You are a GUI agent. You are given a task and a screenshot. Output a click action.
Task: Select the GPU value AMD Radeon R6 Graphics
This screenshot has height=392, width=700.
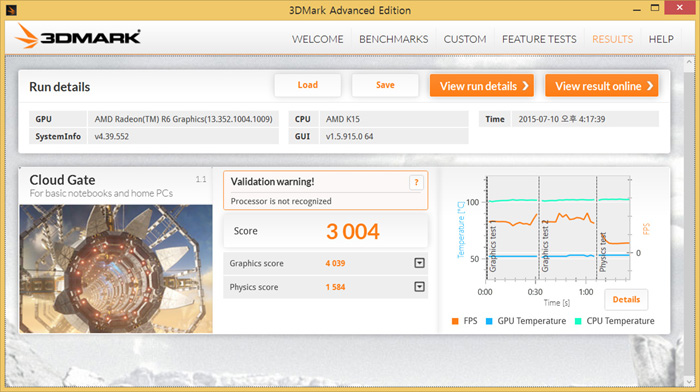[183, 119]
